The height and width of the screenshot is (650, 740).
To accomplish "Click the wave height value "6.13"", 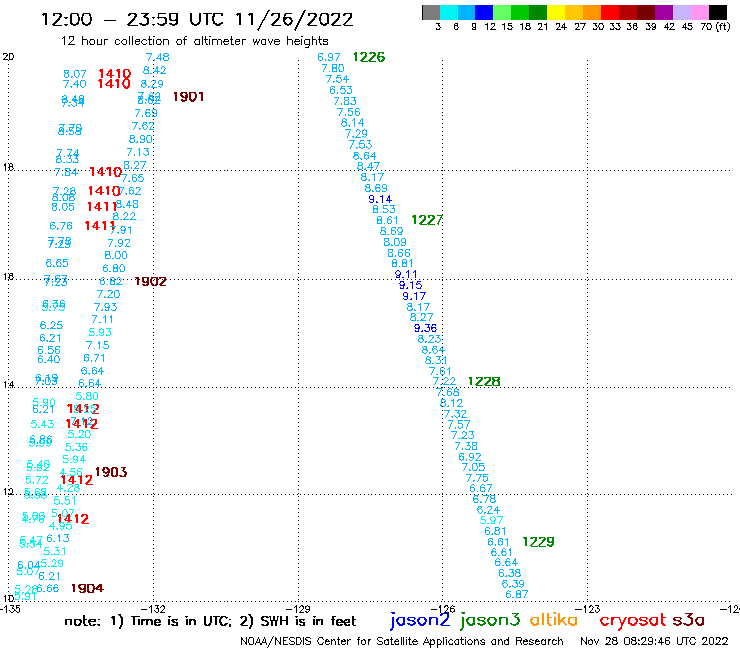I will pyautogui.click(x=58, y=538).
